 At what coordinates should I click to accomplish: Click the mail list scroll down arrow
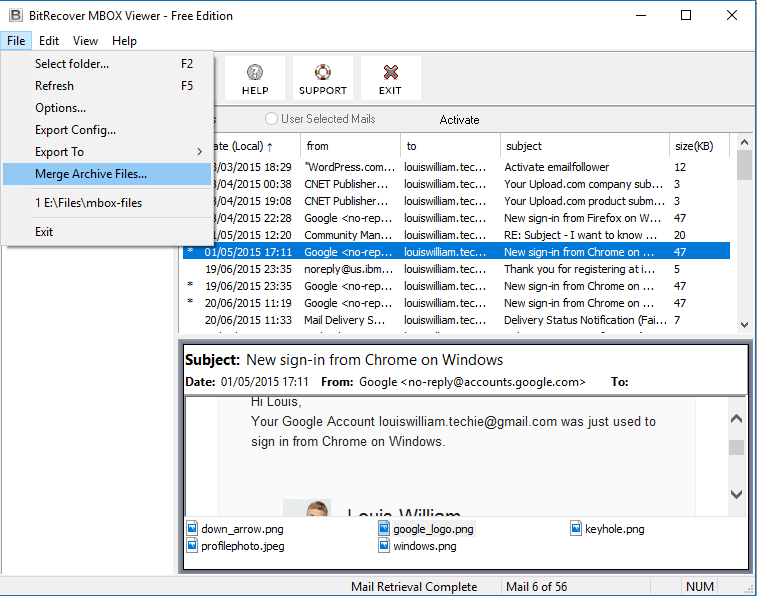[744, 325]
